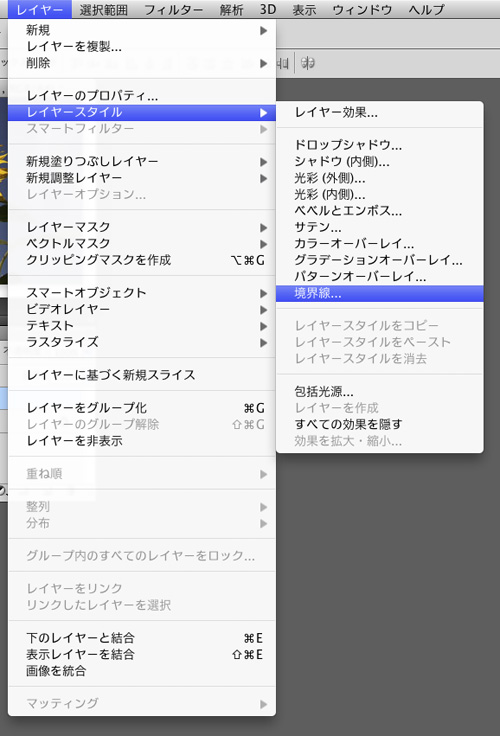The height and width of the screenshot is (736, 500).
Task: Choose グラデーションオーバーレイ...
Action: pyautogui.click(x=379, y=260)
